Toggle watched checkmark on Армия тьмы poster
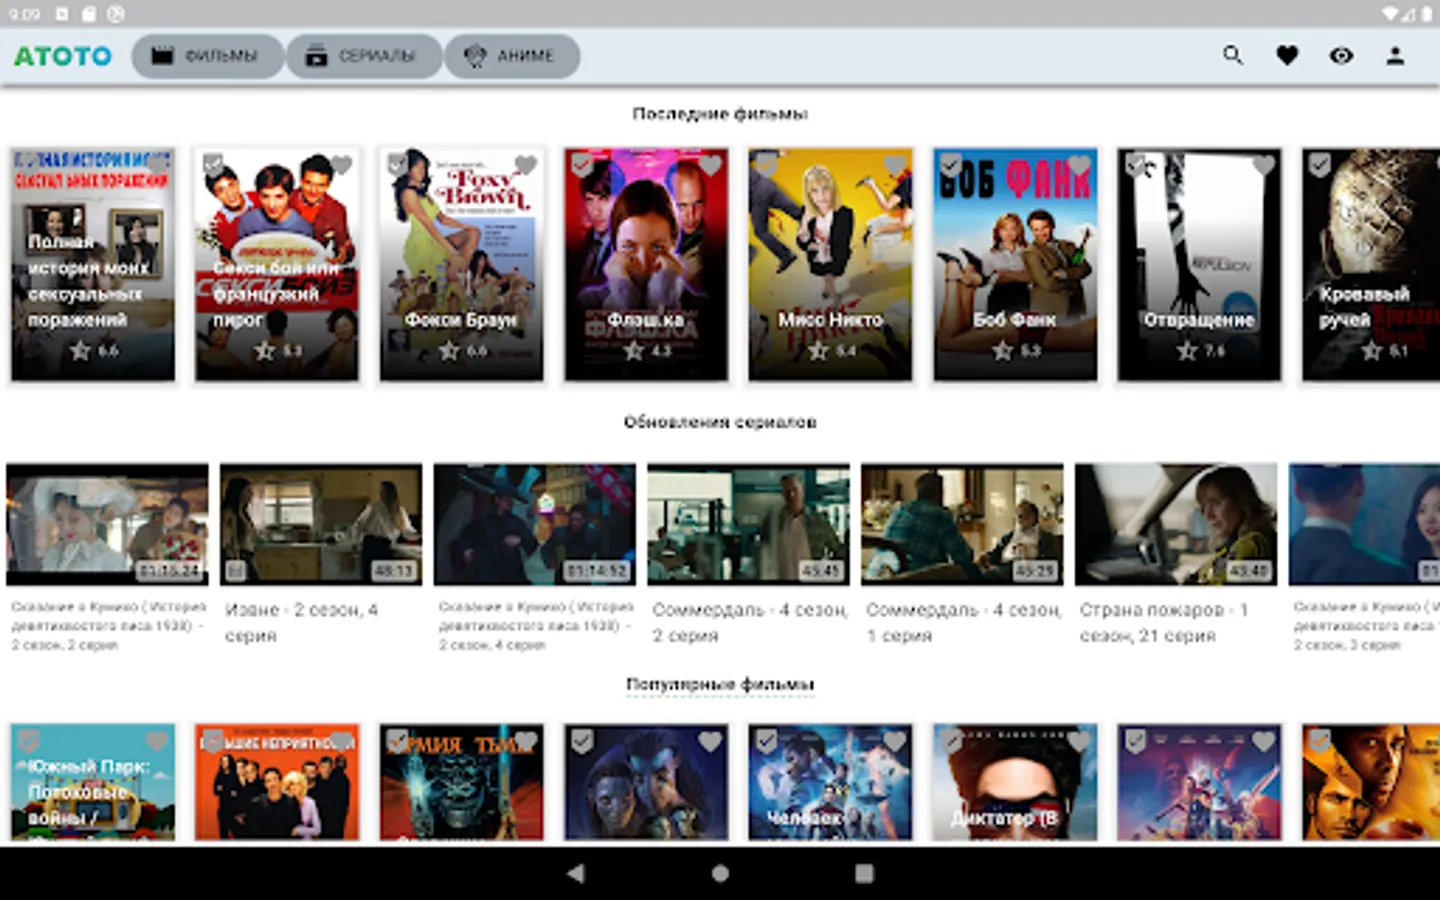 [x=397, y=741]
